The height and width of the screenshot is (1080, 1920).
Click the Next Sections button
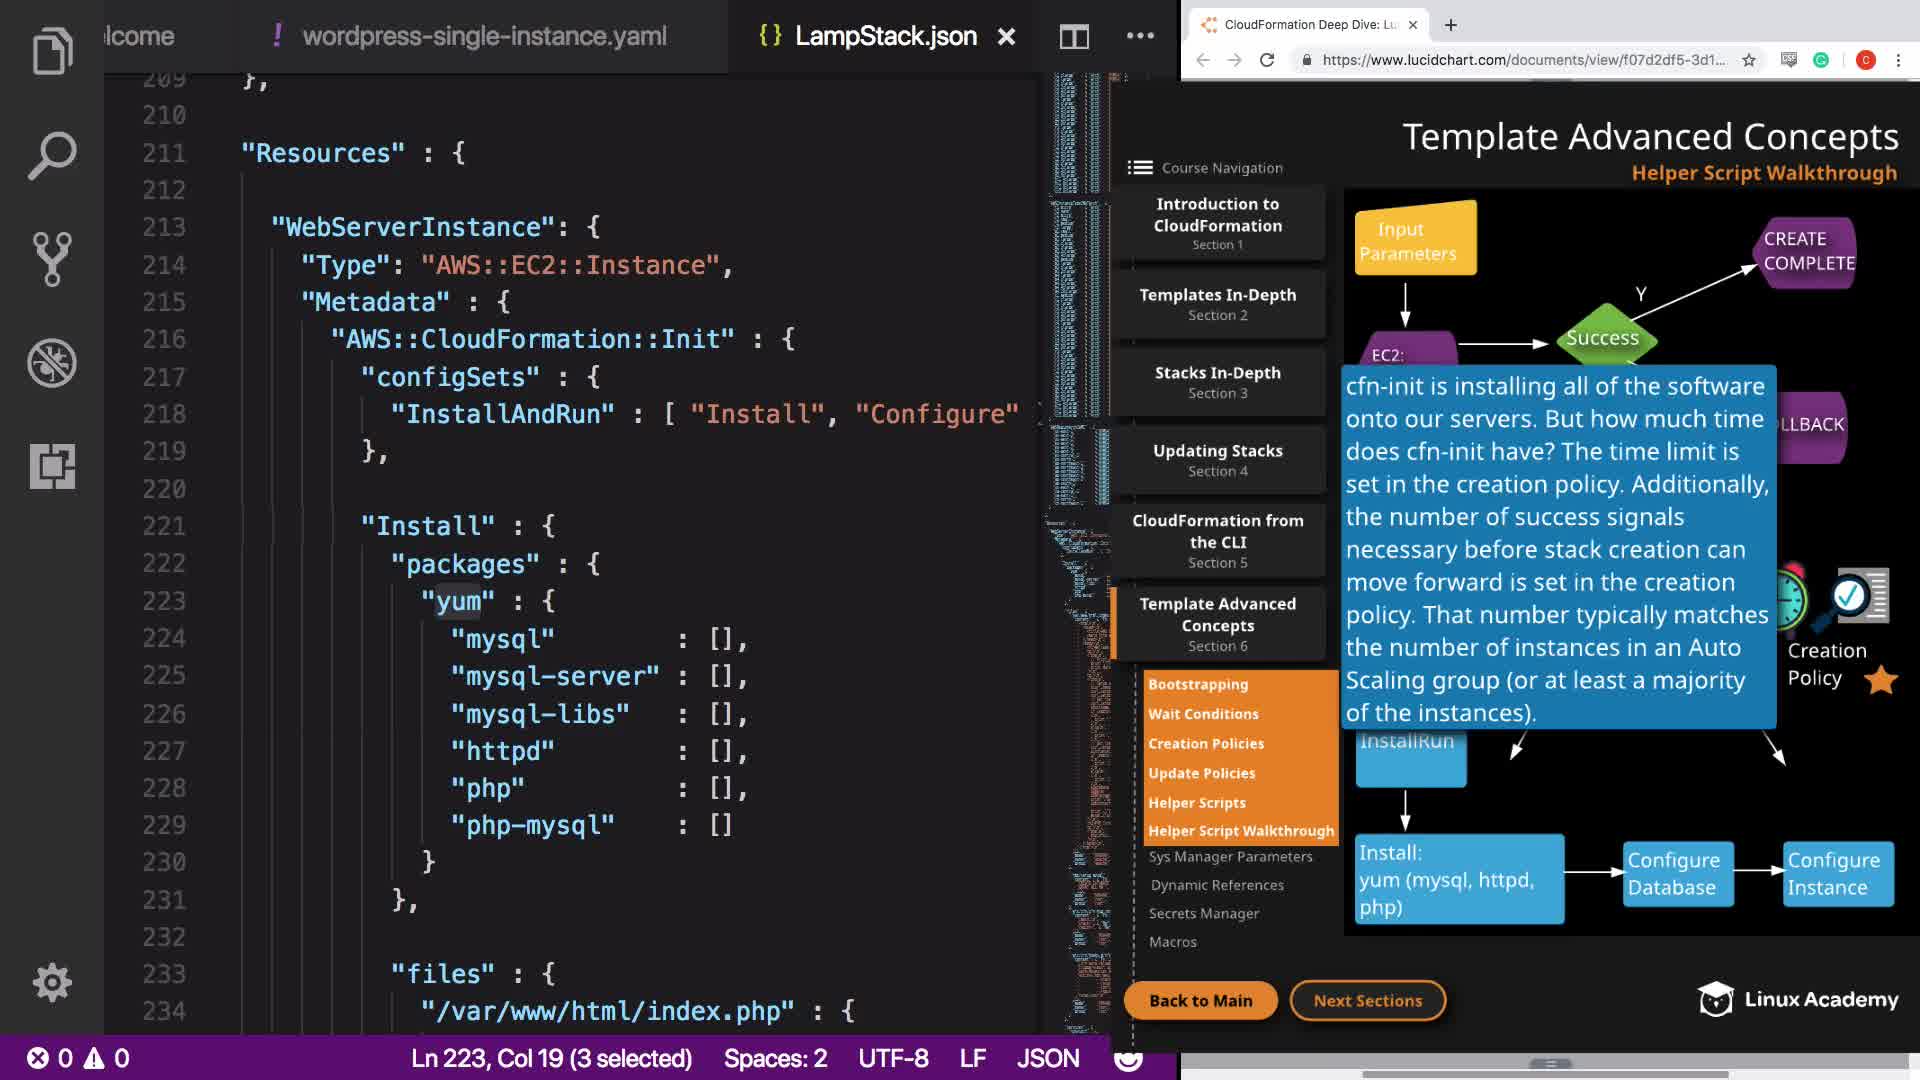pos(1367,1001)
